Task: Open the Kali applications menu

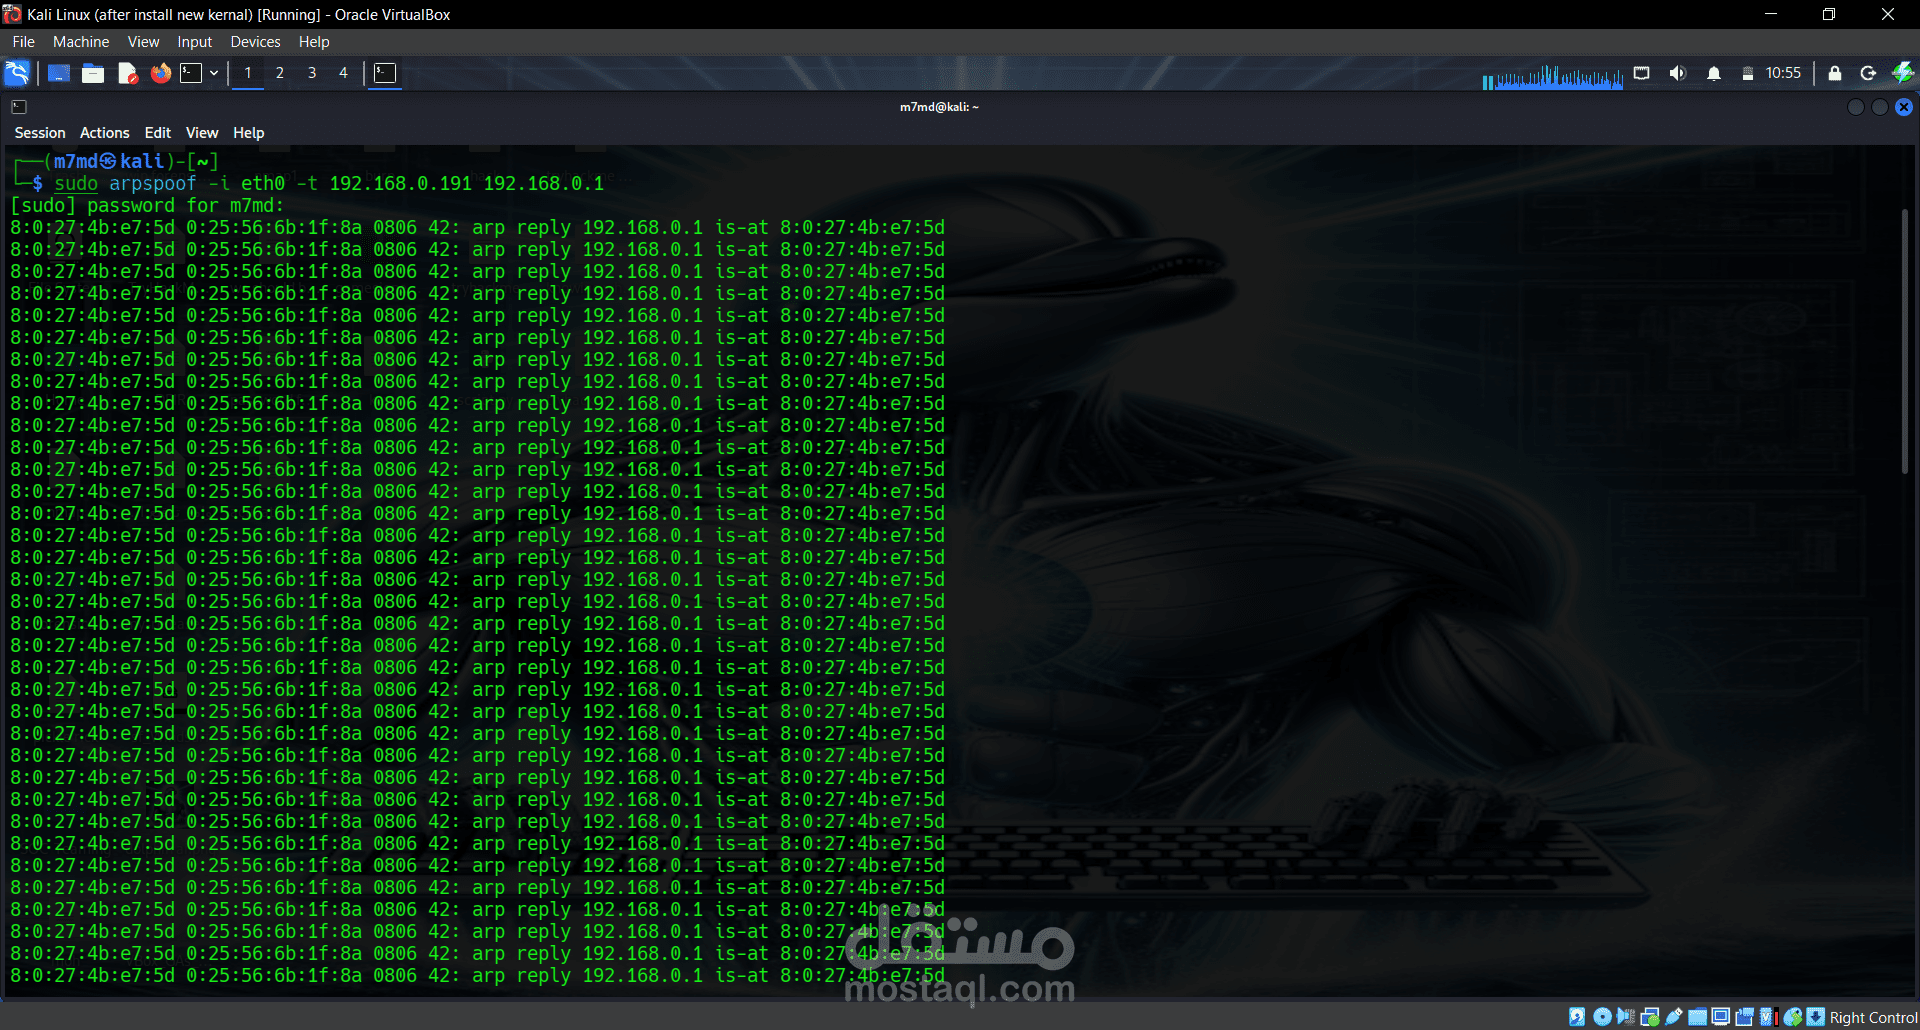Action: coord(18,73)
